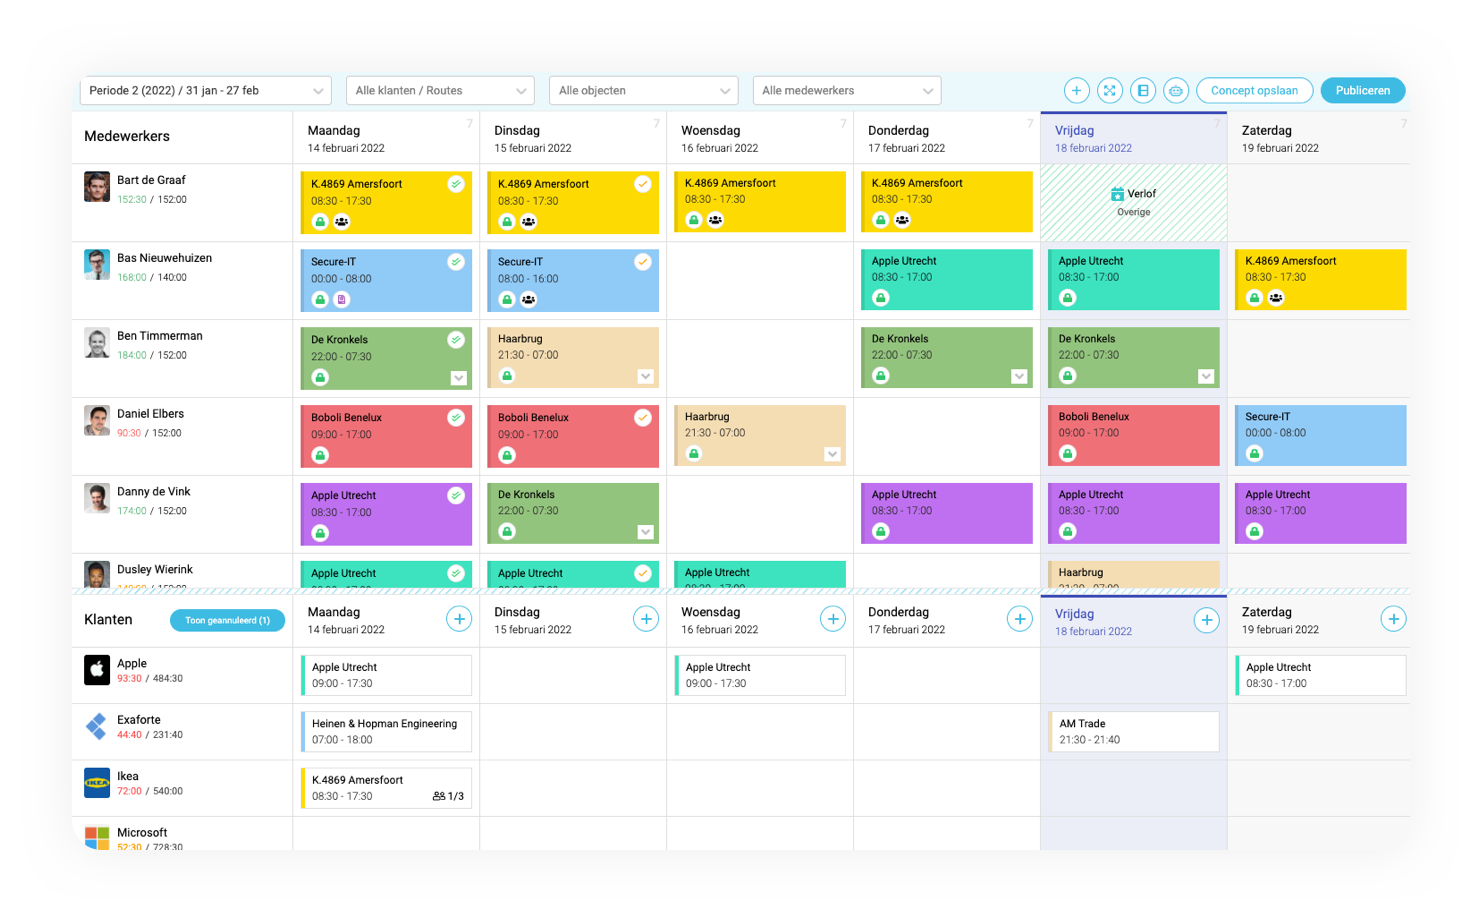1482x922 pixels.
Task: Click the robot auto-planning icon
Action: (x=1176, y=91)
